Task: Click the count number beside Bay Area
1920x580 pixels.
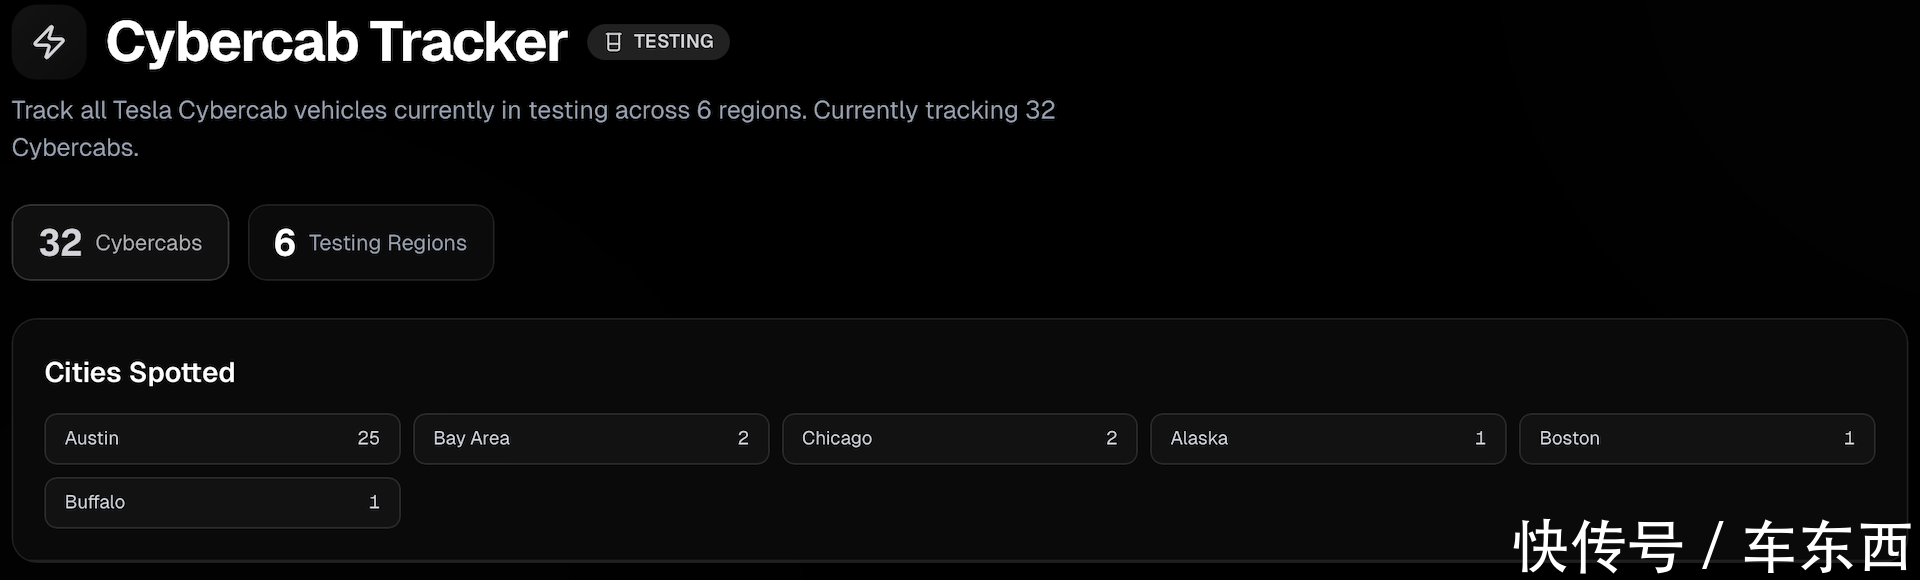Action: [743, 439]
